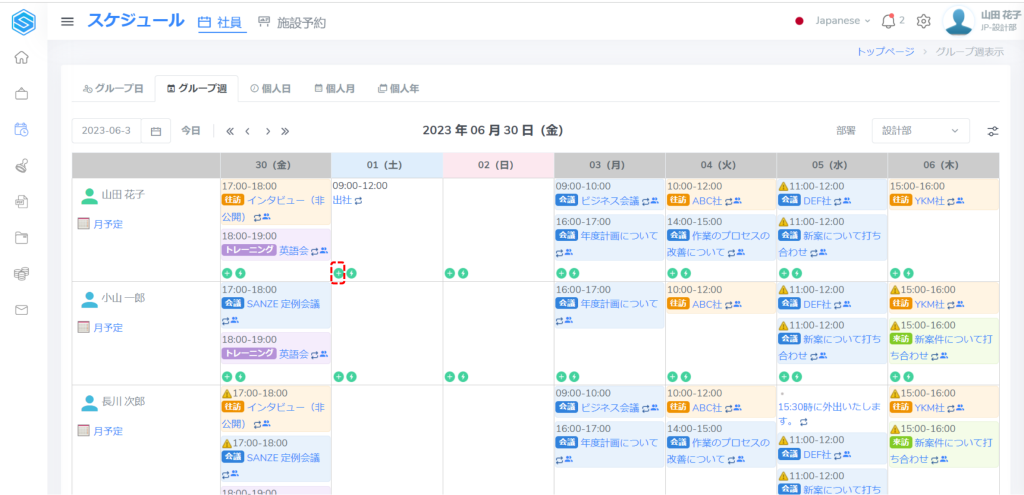Click the home icon in left sidebar

pyautogui.click(x=21, y=57)
